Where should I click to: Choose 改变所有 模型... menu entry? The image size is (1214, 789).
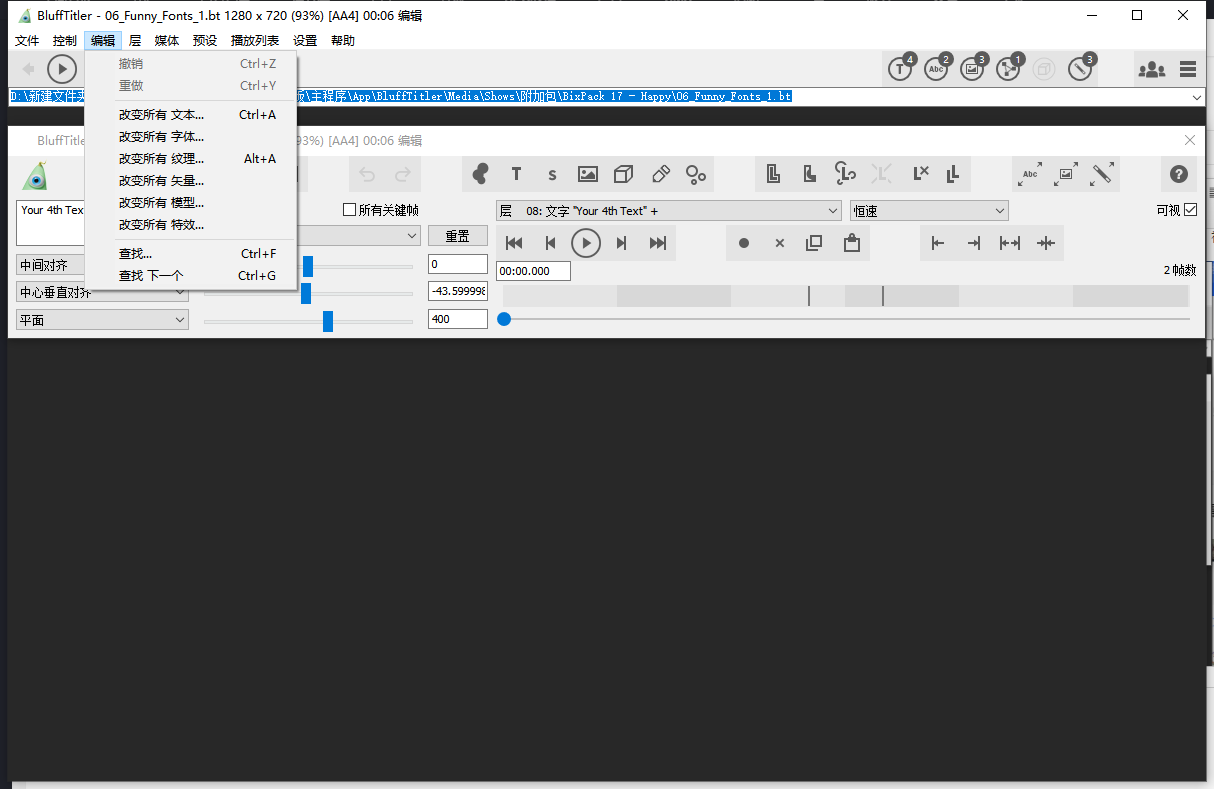click(191, 203)
